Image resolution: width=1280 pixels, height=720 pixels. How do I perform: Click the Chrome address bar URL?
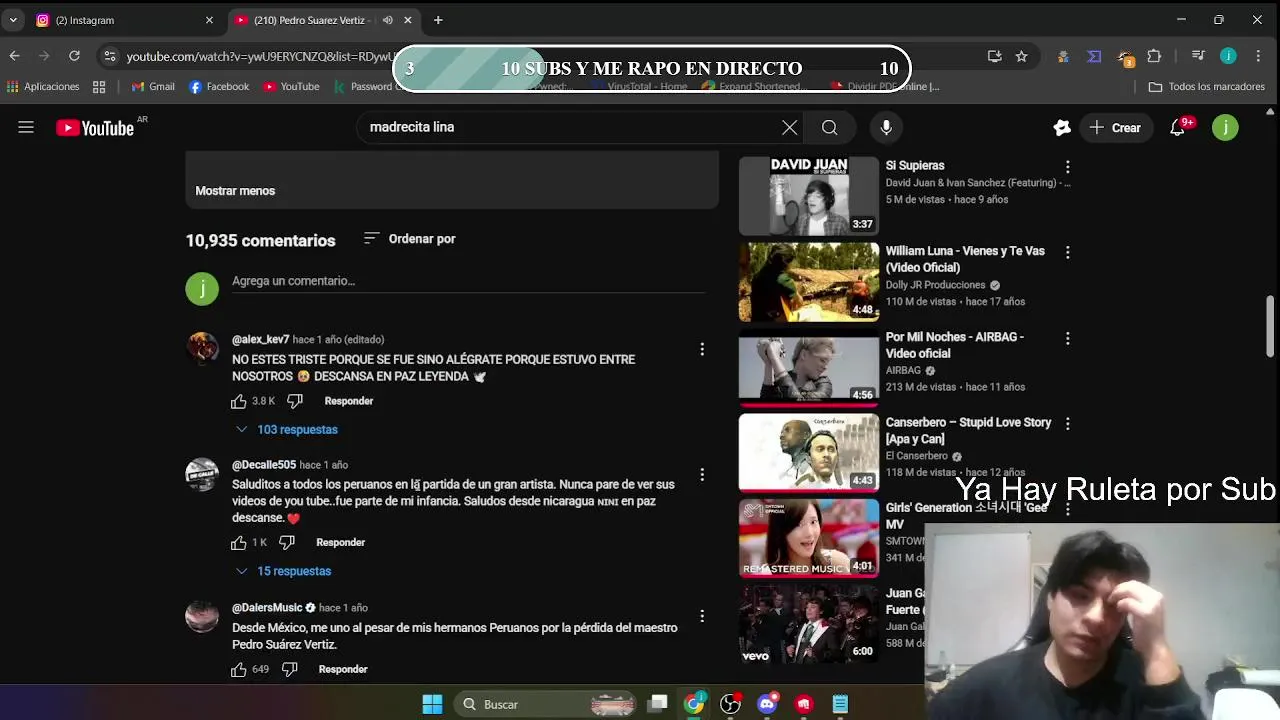point(260,57)
